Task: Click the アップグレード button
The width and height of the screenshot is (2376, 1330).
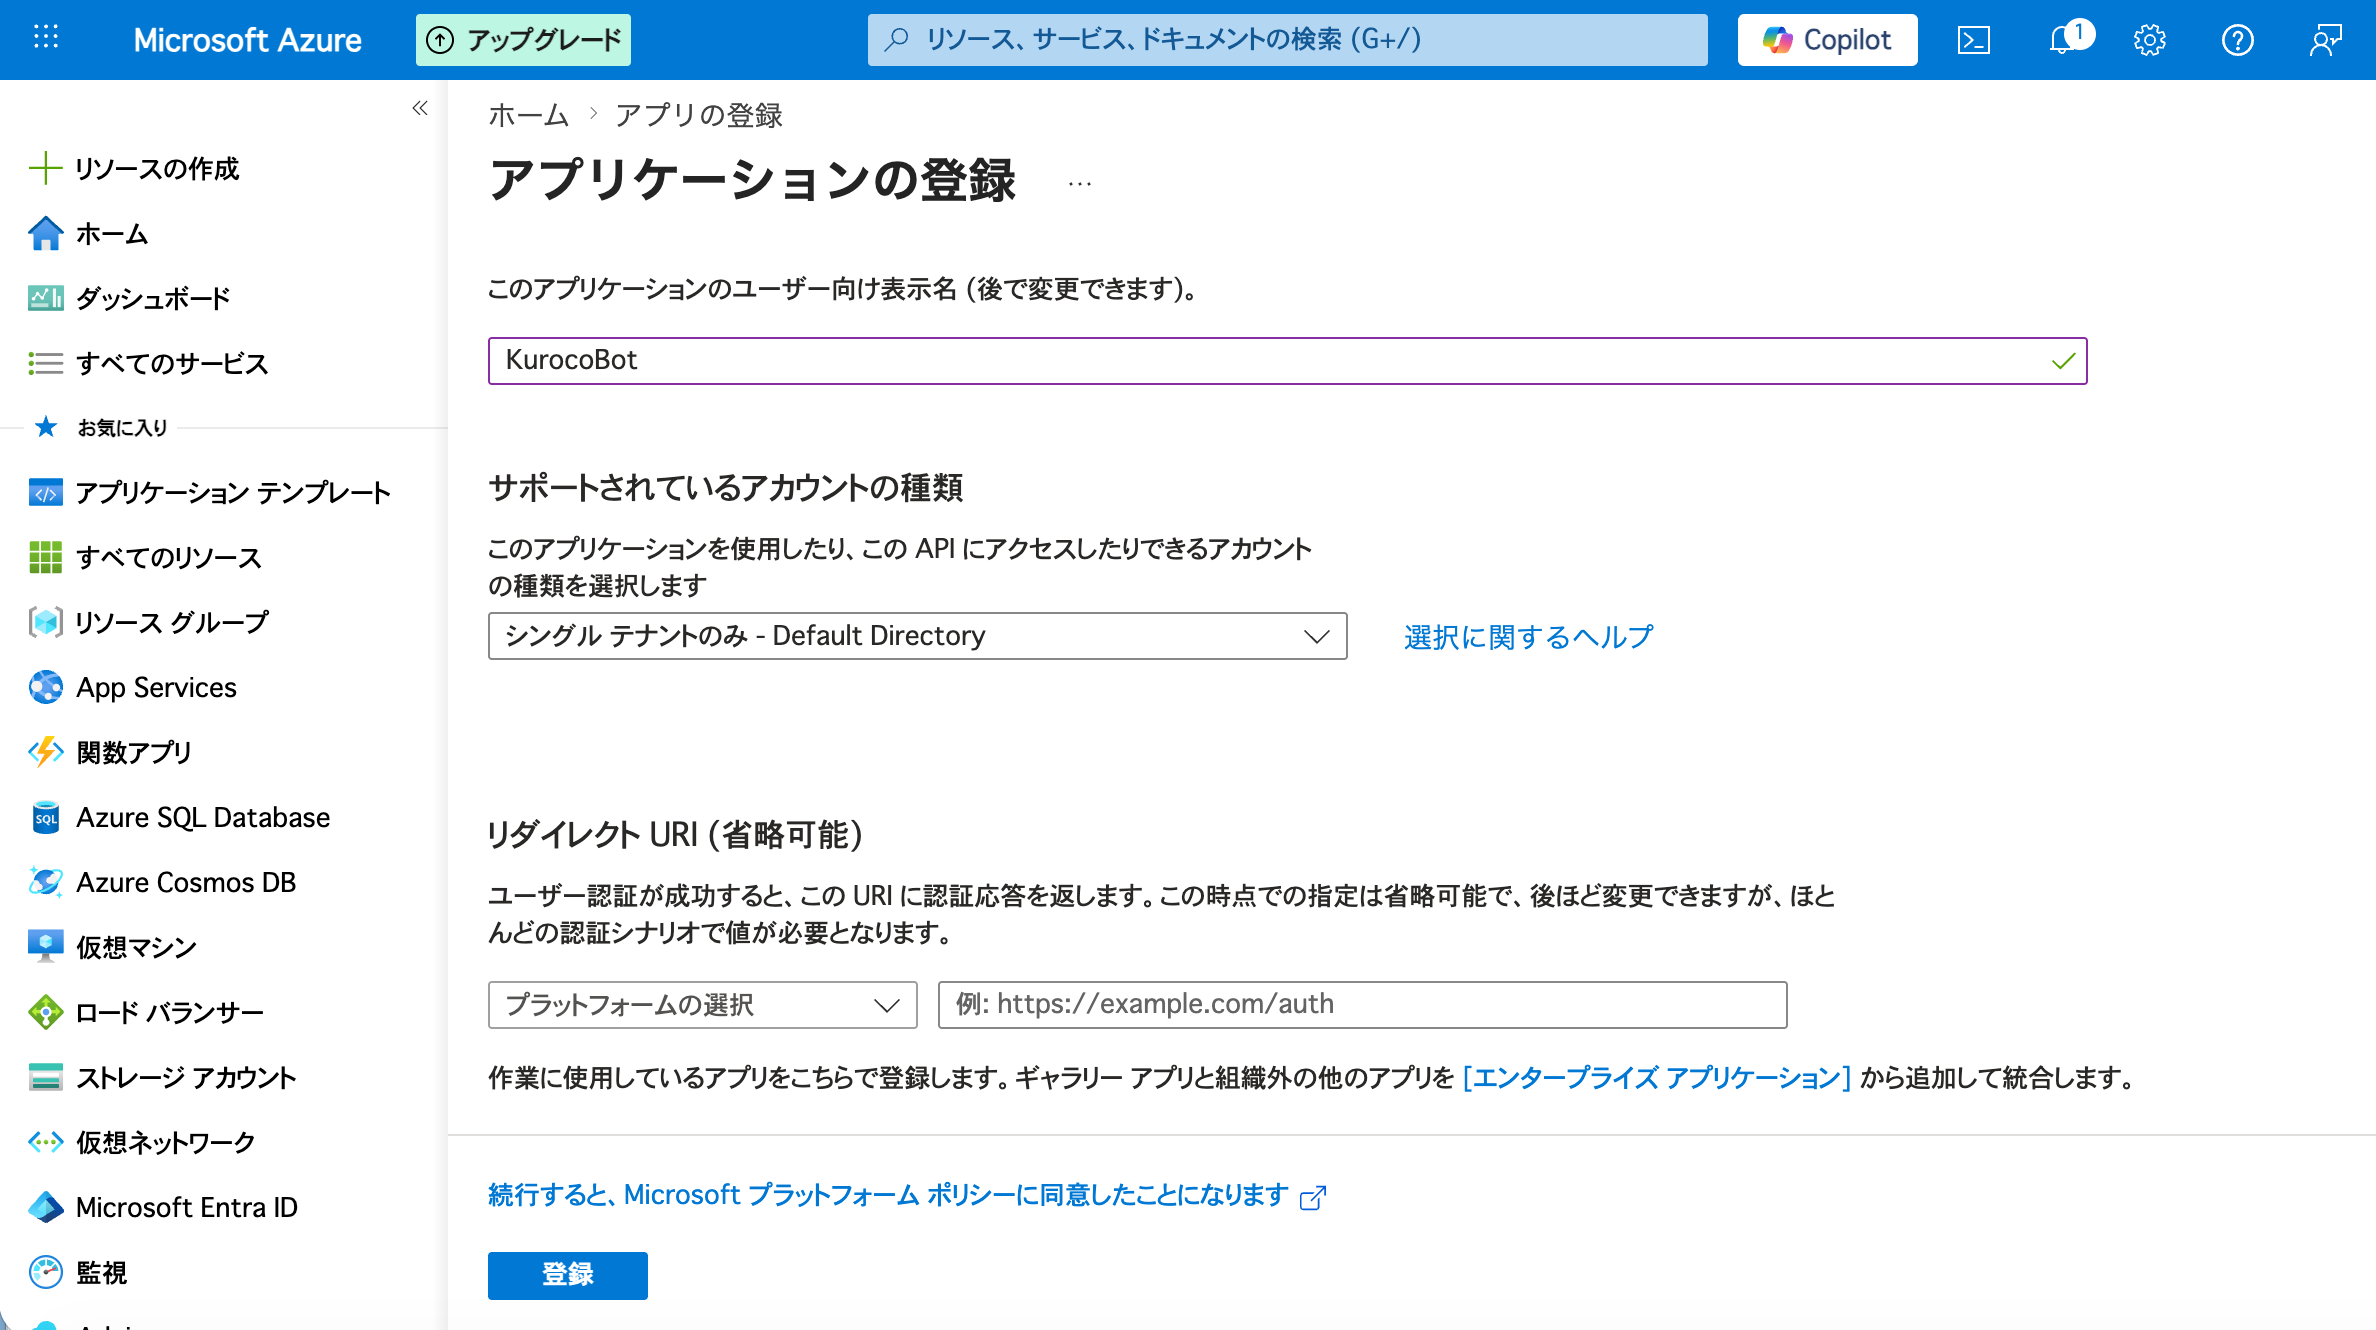Action: point(523,40)
